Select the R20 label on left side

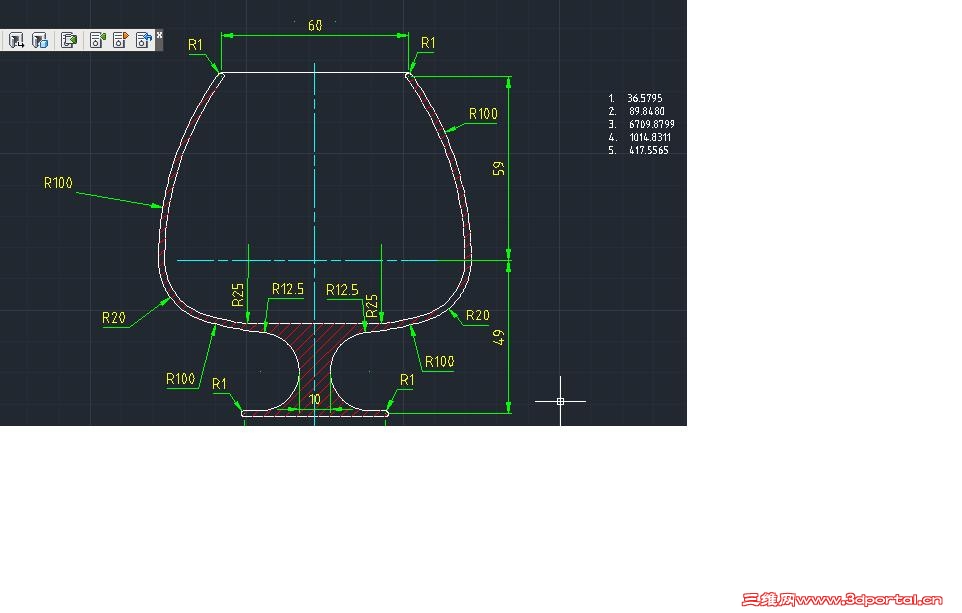[114, 318]
